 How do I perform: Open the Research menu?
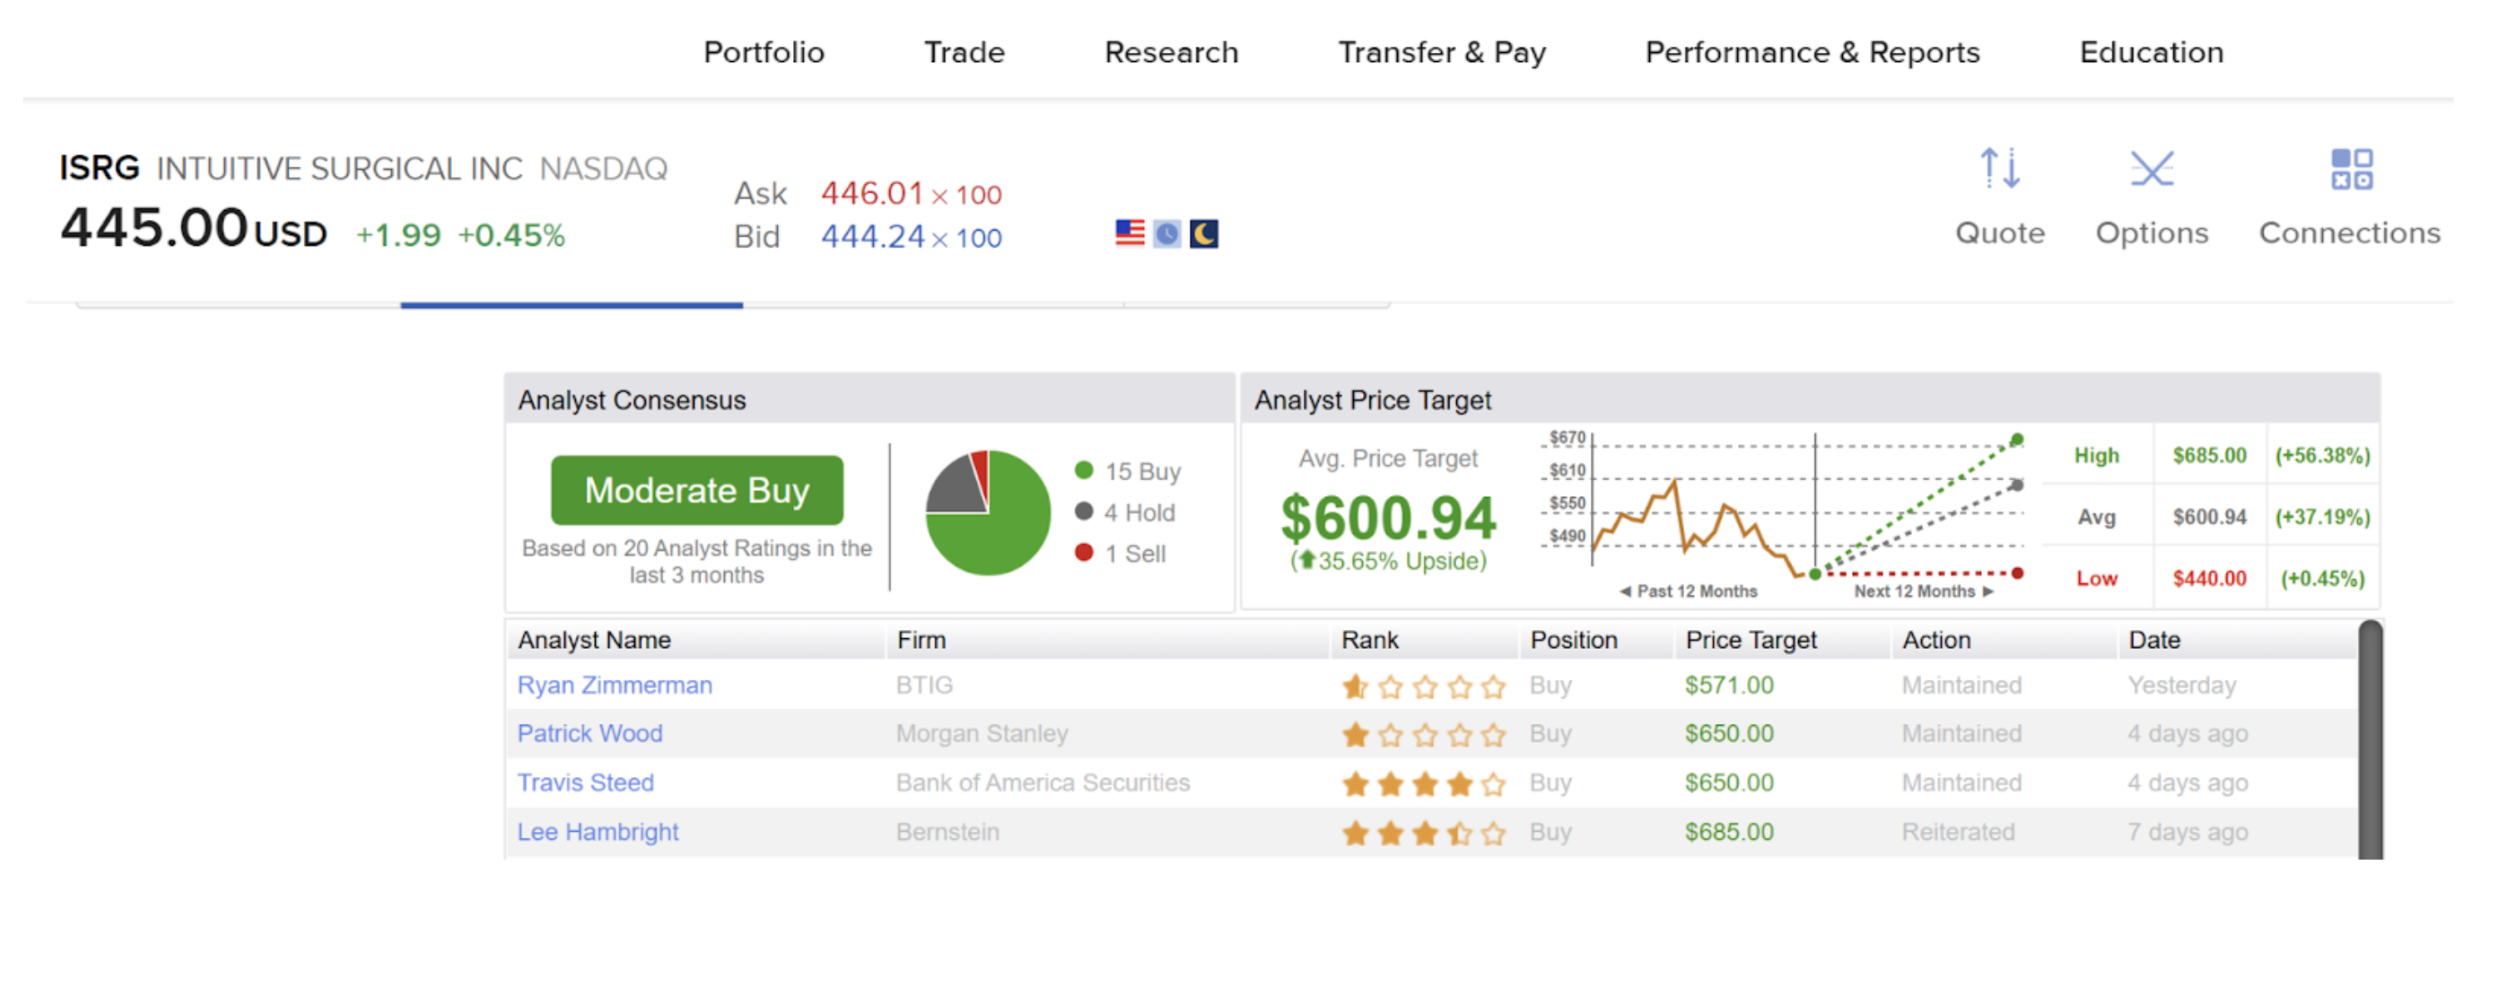1171,52
